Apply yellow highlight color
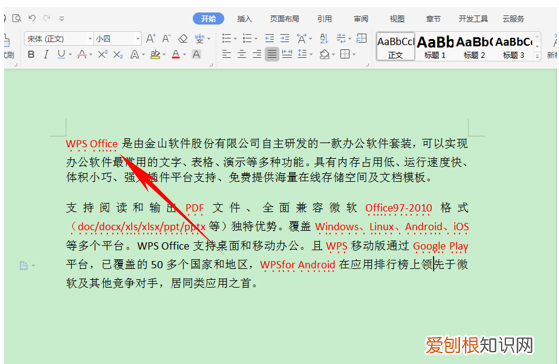 tap(155, 55)
